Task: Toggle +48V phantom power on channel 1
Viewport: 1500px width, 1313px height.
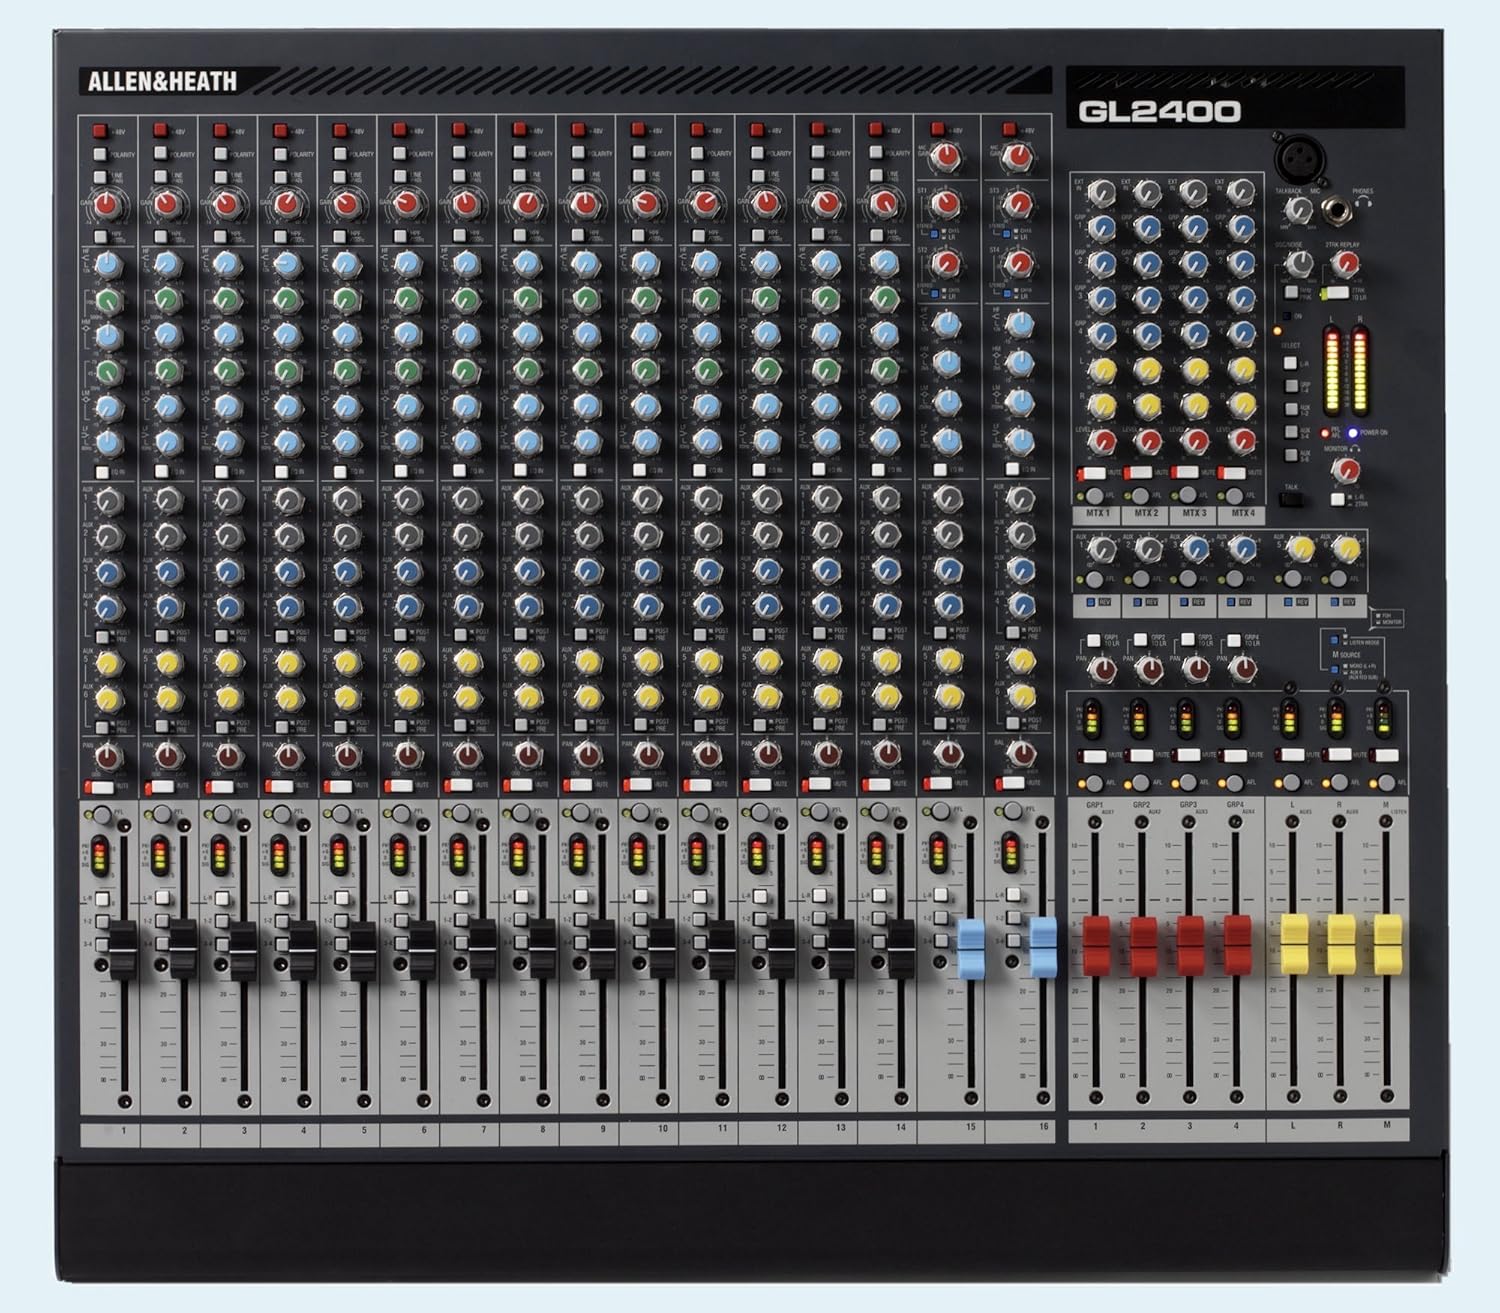Action: coord(100,130)
